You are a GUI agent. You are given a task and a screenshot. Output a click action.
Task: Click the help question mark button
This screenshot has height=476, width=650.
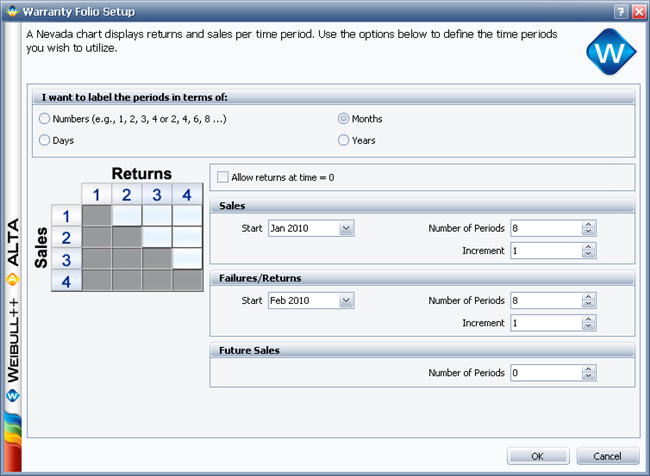(x=620, y=11)
